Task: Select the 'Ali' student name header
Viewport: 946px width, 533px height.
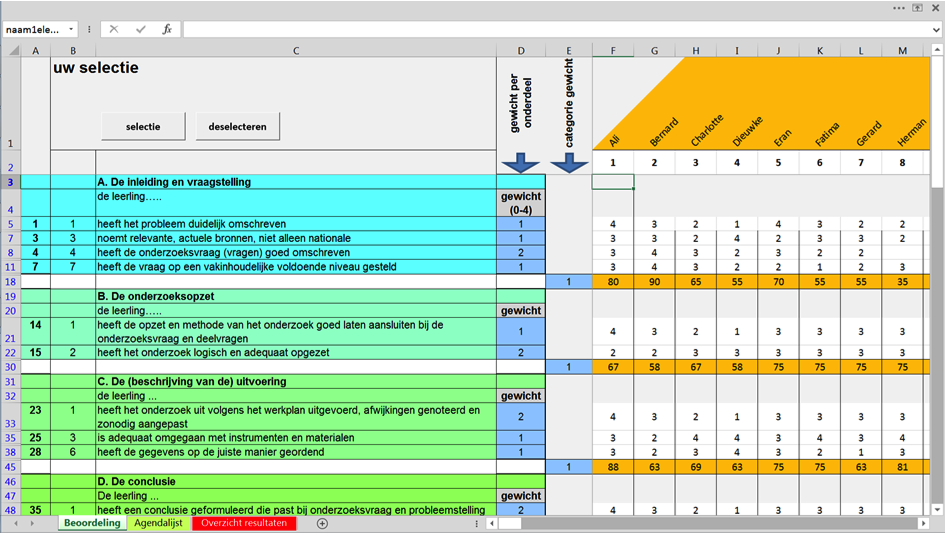Action: tap(614, 141)
